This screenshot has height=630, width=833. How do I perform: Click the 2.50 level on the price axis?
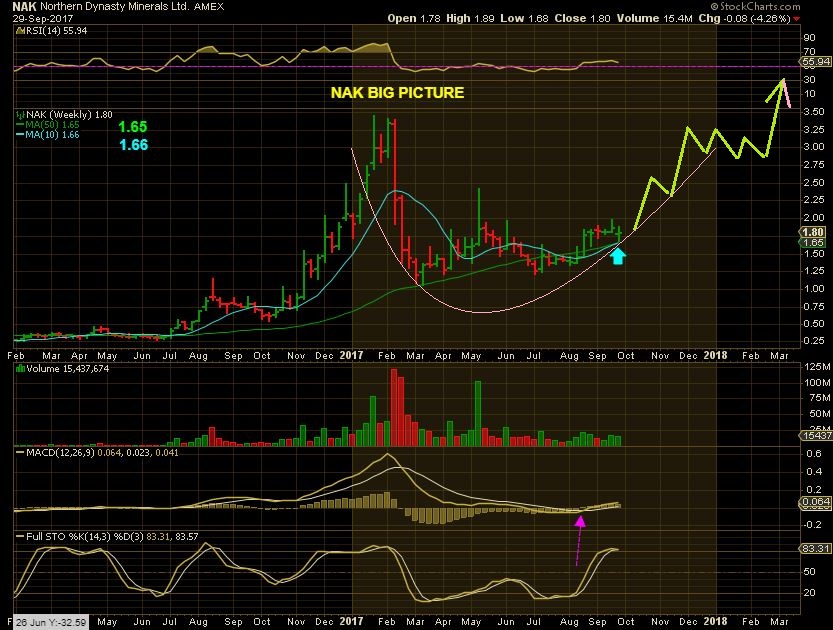click(x=814, y=183)
